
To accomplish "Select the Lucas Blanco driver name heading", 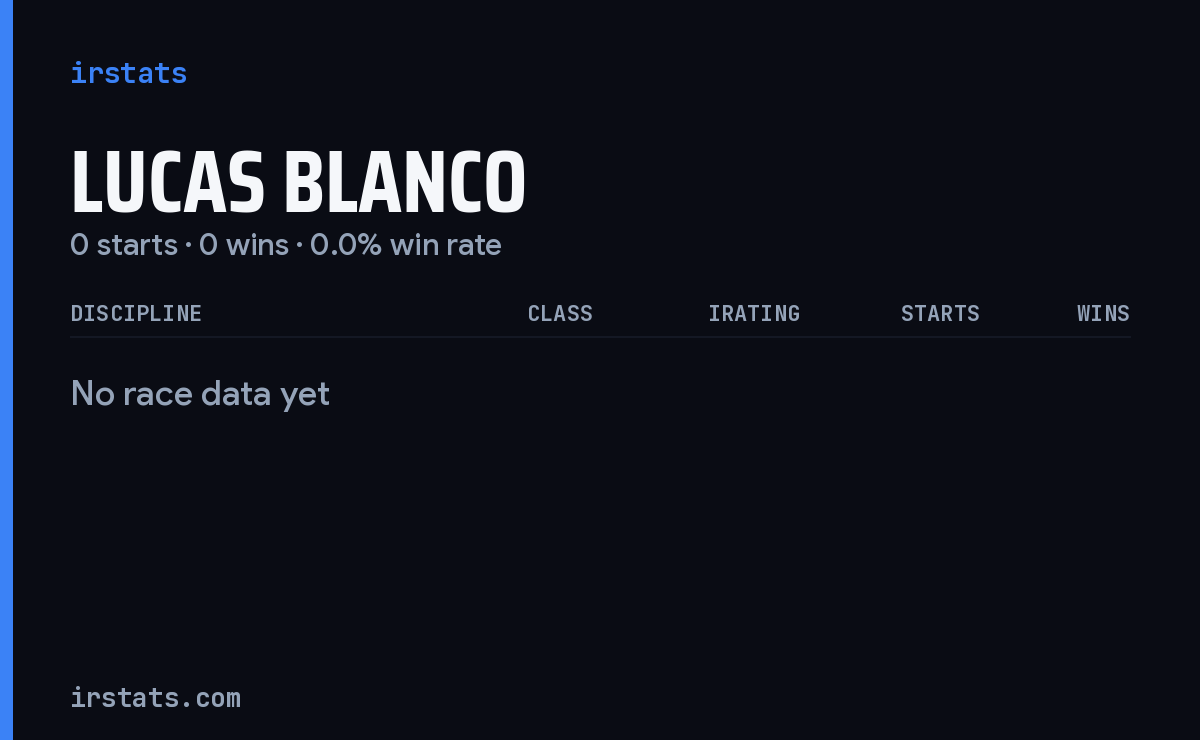I will tap(298, 183).
